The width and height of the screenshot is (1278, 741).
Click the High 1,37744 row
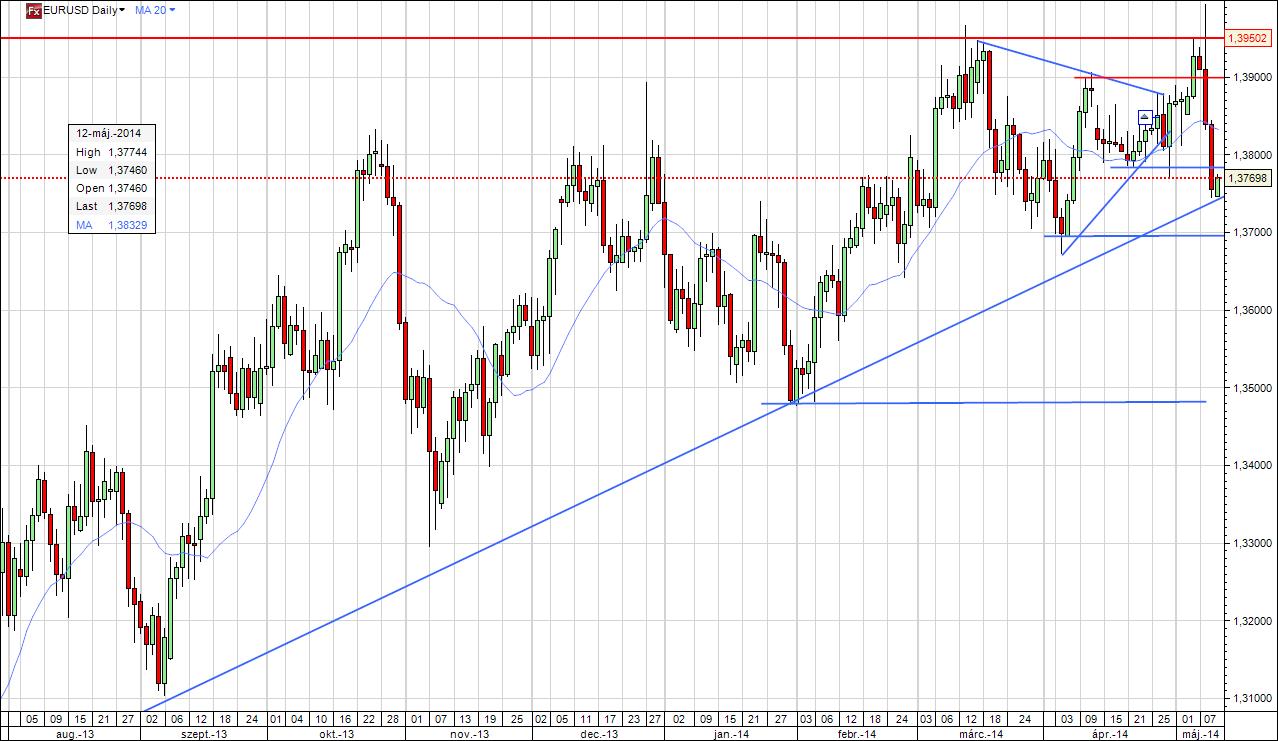[111, 152]
